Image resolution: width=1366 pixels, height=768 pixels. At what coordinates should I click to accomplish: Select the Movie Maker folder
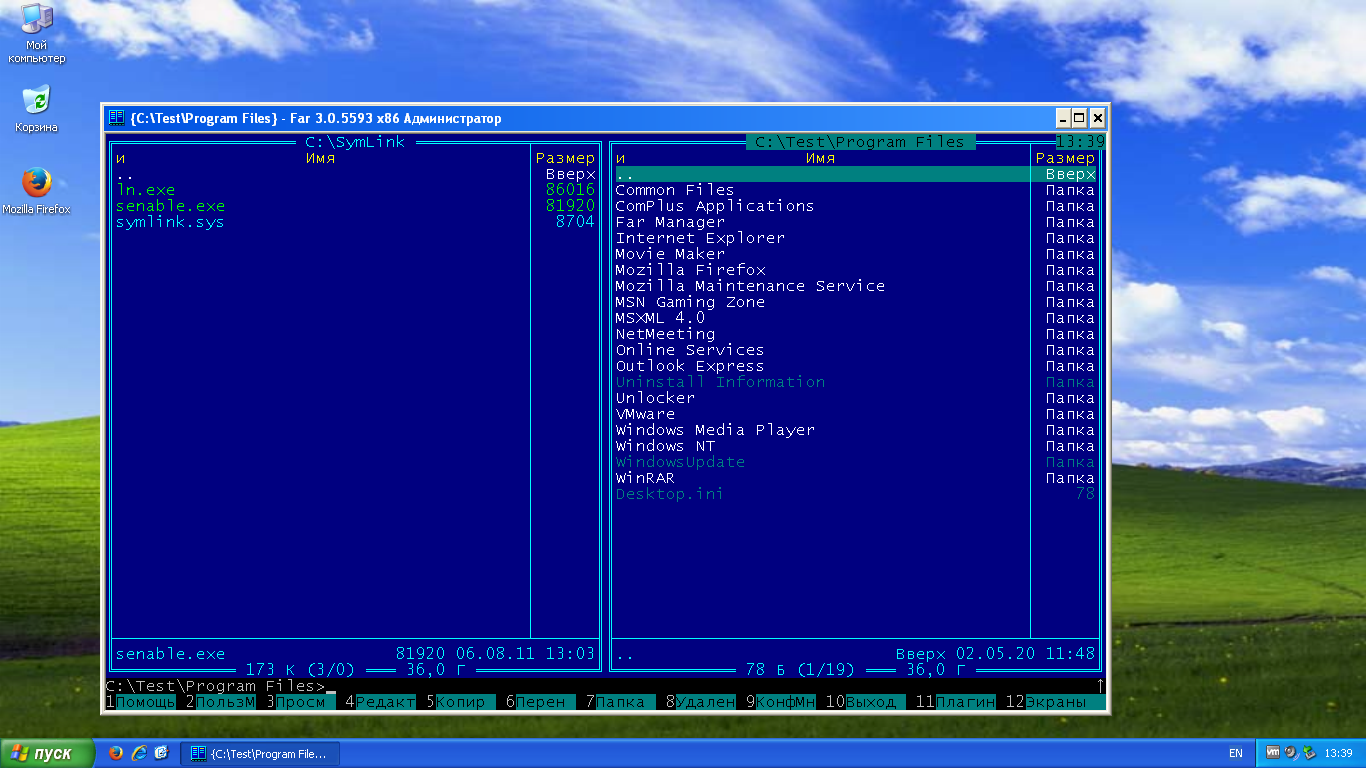[x=671, y=254]
